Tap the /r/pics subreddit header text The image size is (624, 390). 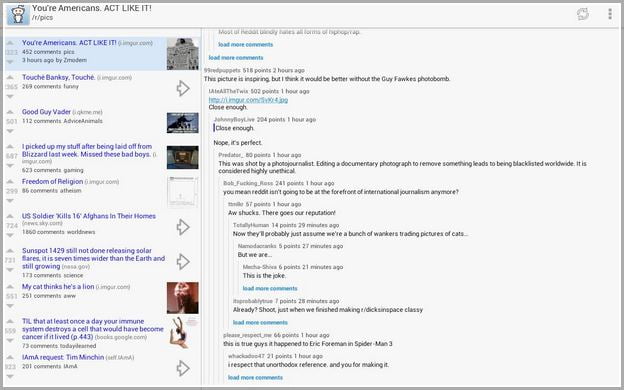tap(42, 18)
